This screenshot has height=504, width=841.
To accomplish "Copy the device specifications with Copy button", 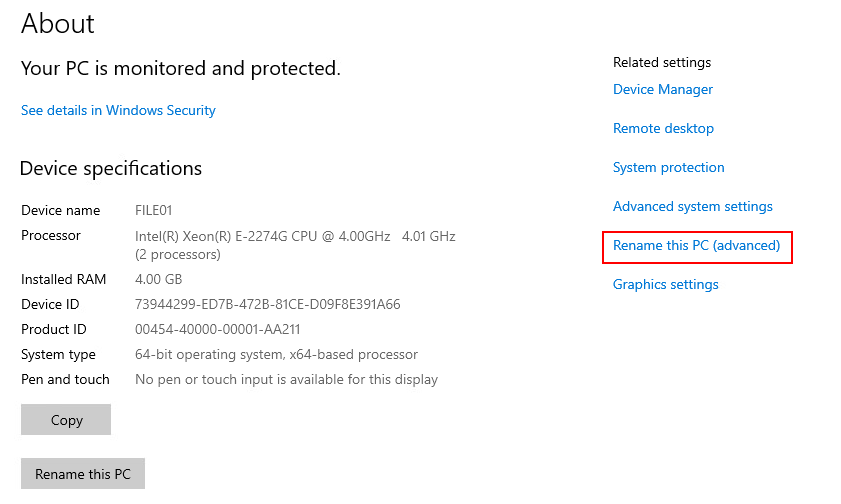I will [66, 420].
